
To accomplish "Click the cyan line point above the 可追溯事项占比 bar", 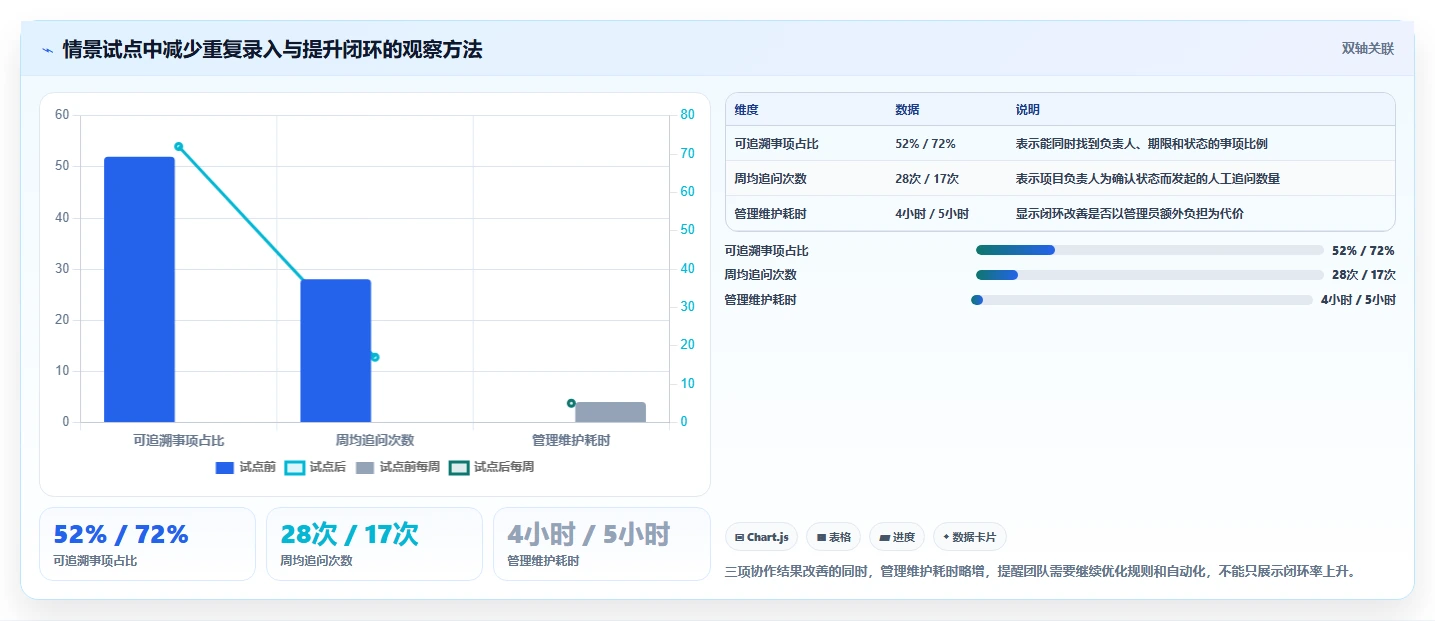I will tap(179, 147).
